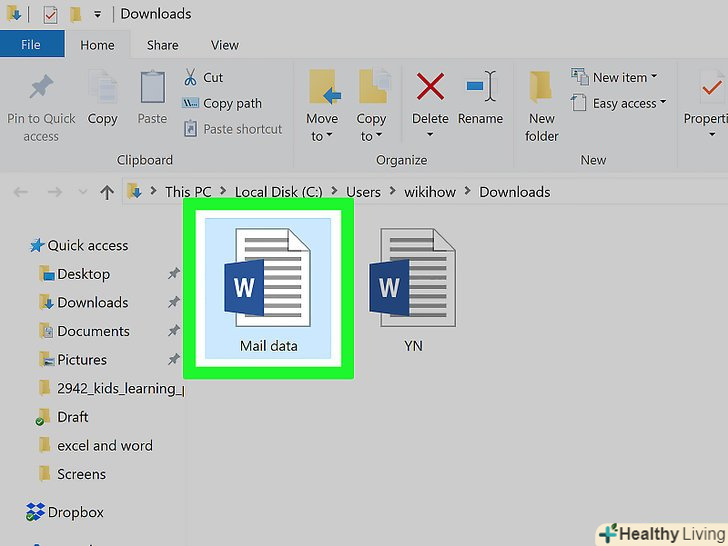Expand the Delete dropdown arrow

pyautogui.click(x=430, y=135)
